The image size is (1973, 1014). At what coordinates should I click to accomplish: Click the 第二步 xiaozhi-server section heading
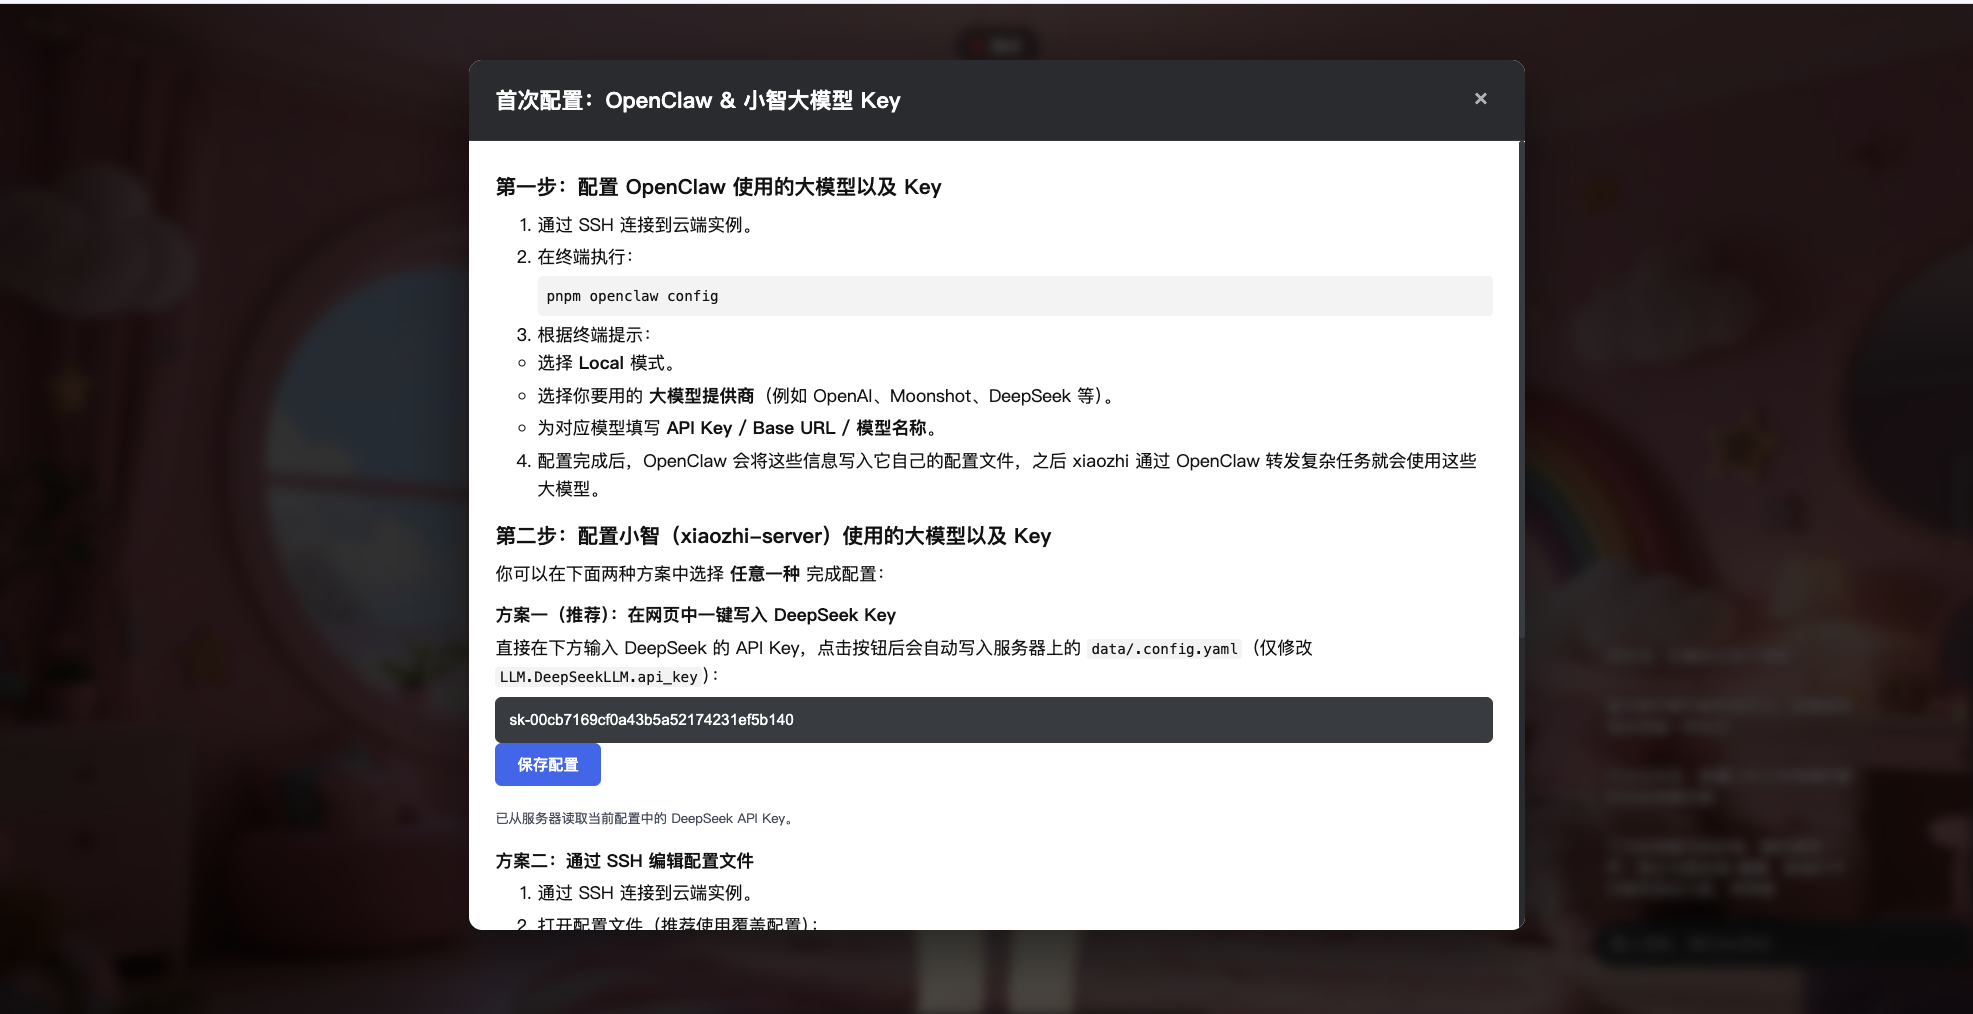point(773,536)
